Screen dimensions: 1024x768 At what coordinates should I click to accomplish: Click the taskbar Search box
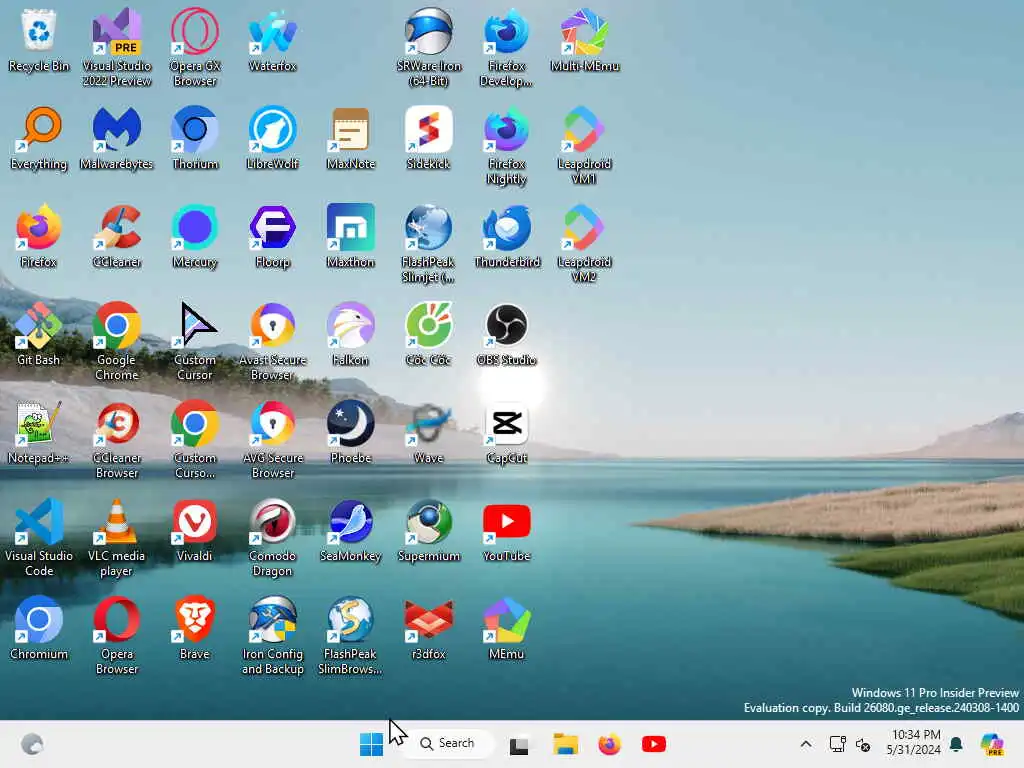(448, 743)
